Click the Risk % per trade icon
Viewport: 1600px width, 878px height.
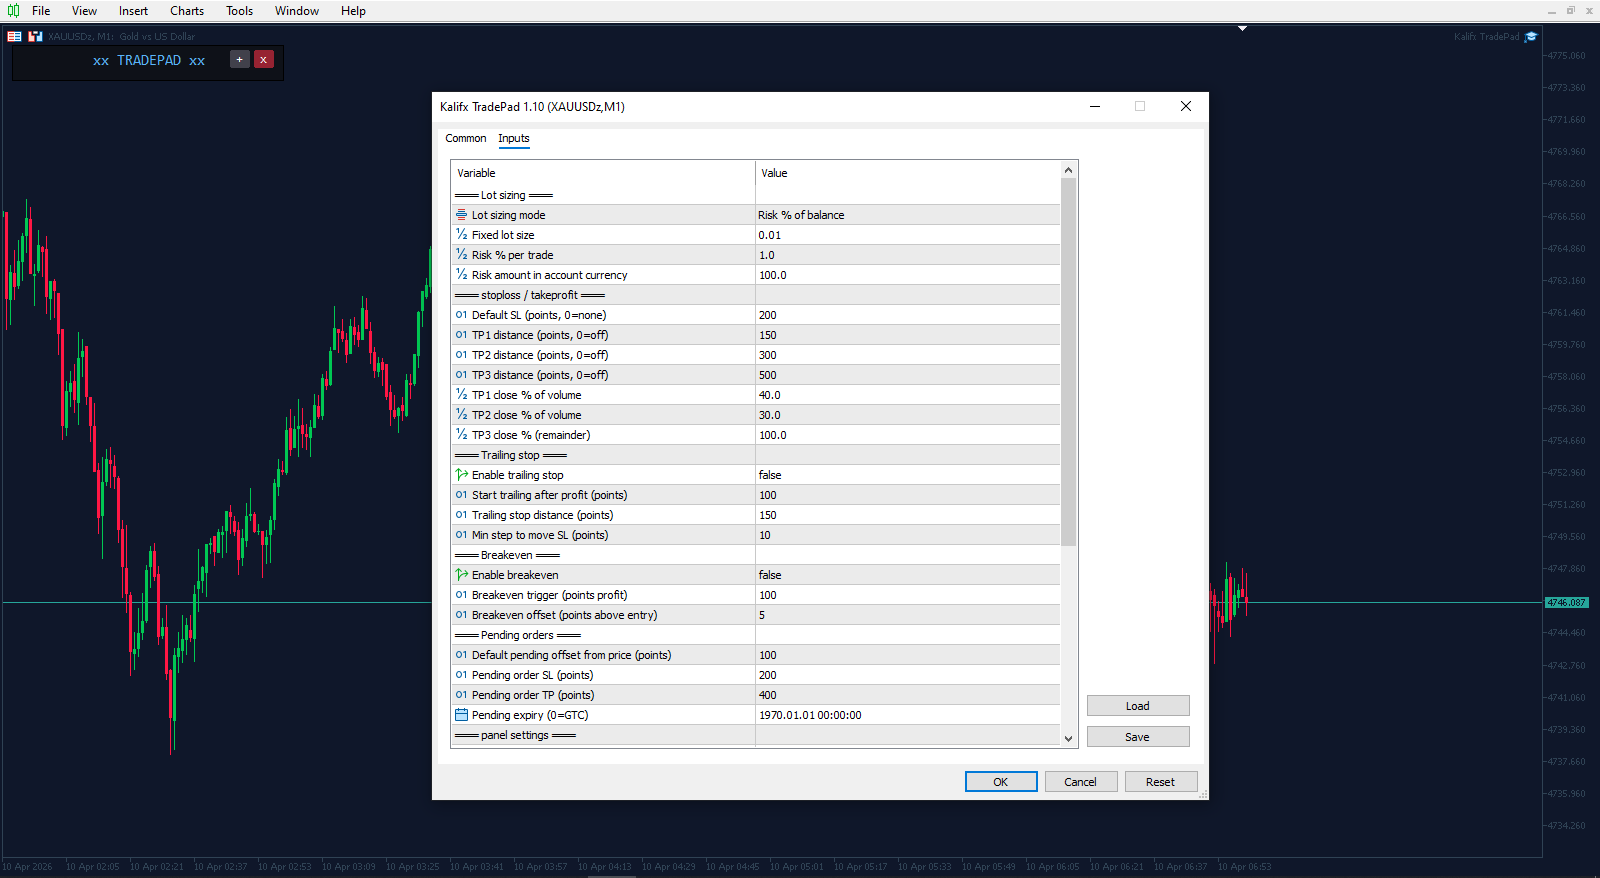461,255
